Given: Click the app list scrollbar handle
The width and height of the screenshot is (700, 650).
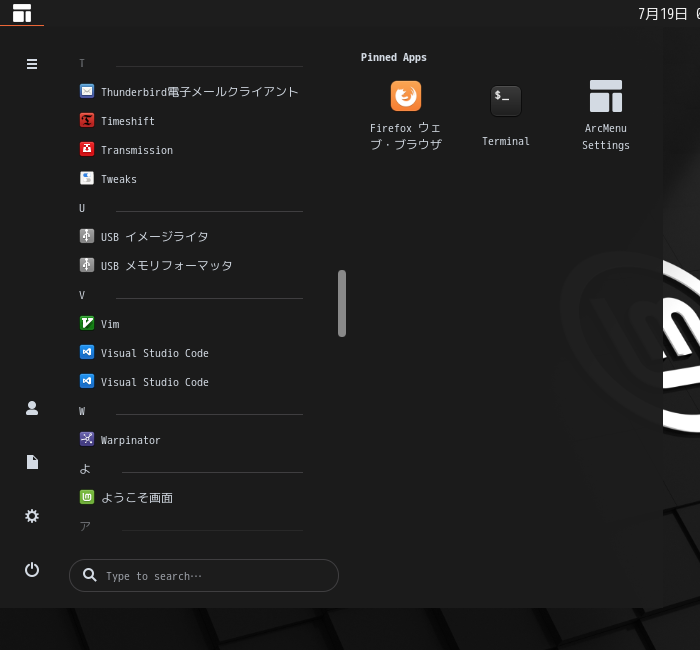Looking at the screenshot, I should tap(342, 303).
